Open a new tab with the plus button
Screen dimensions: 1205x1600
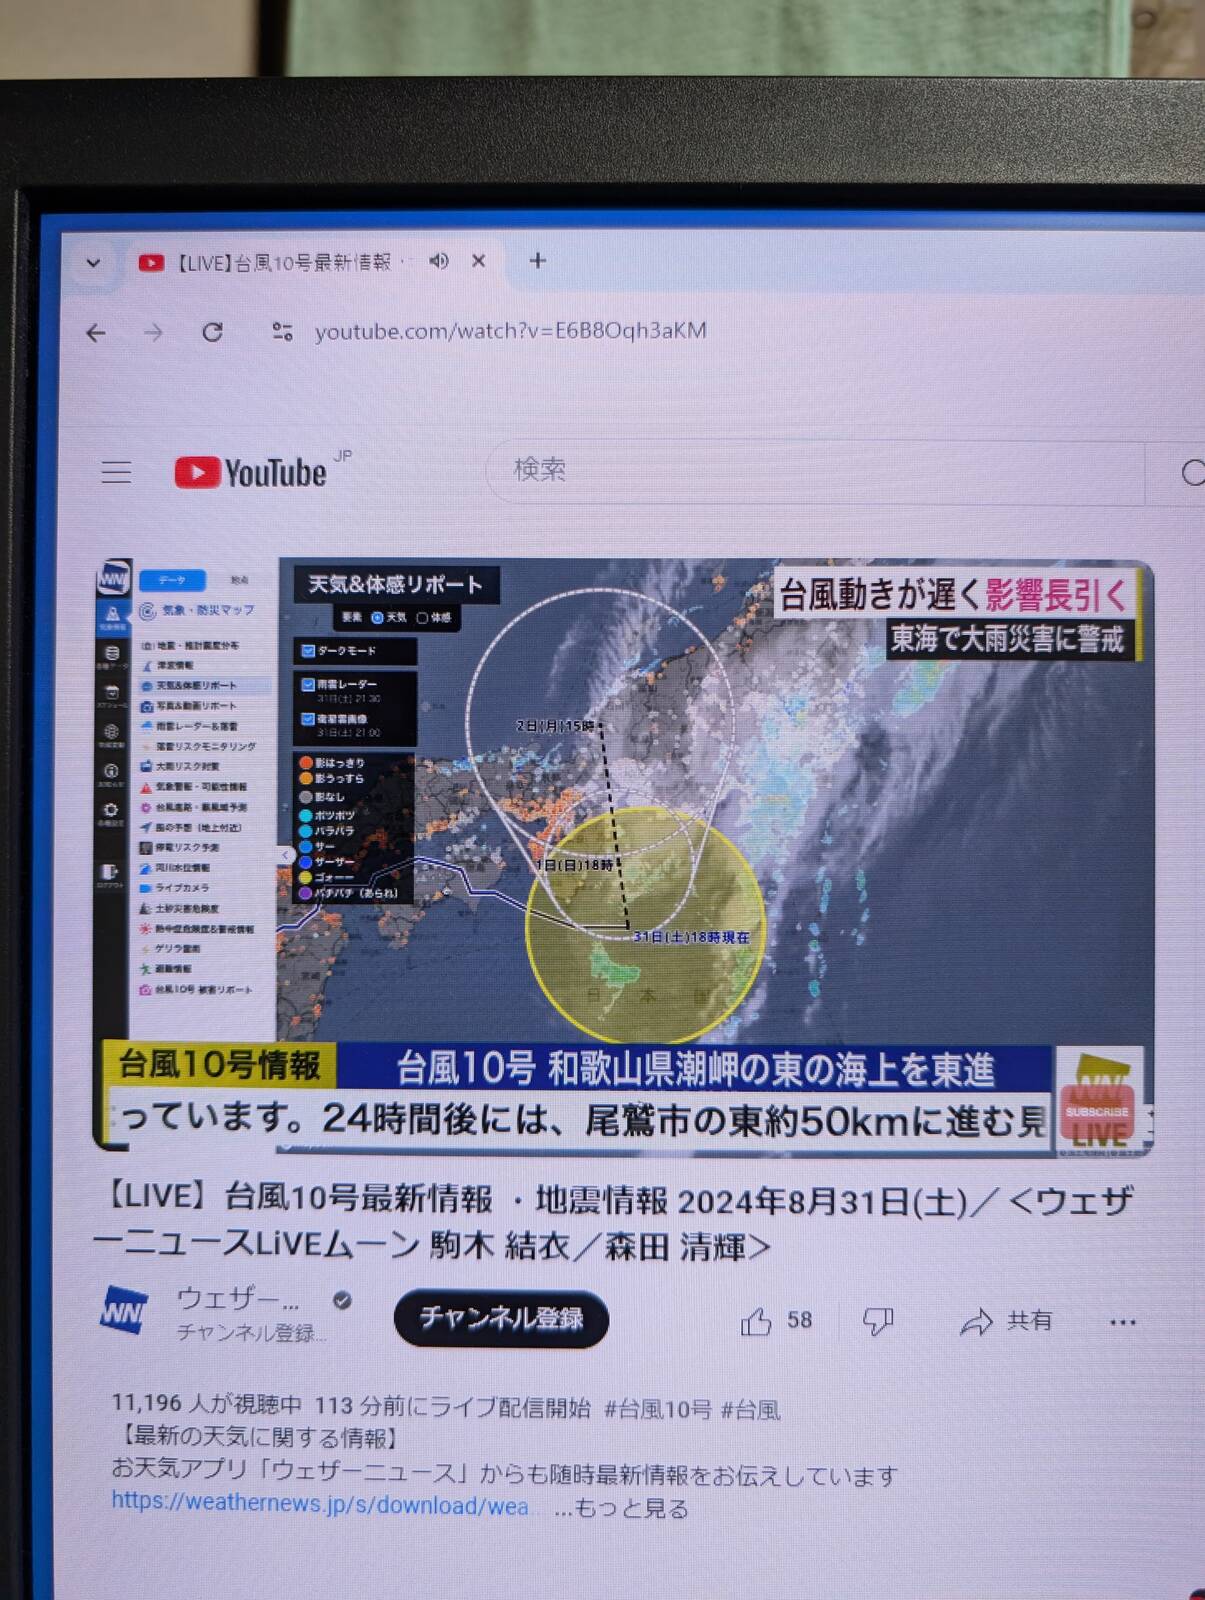pyautogui.click(x=538, y=261)
